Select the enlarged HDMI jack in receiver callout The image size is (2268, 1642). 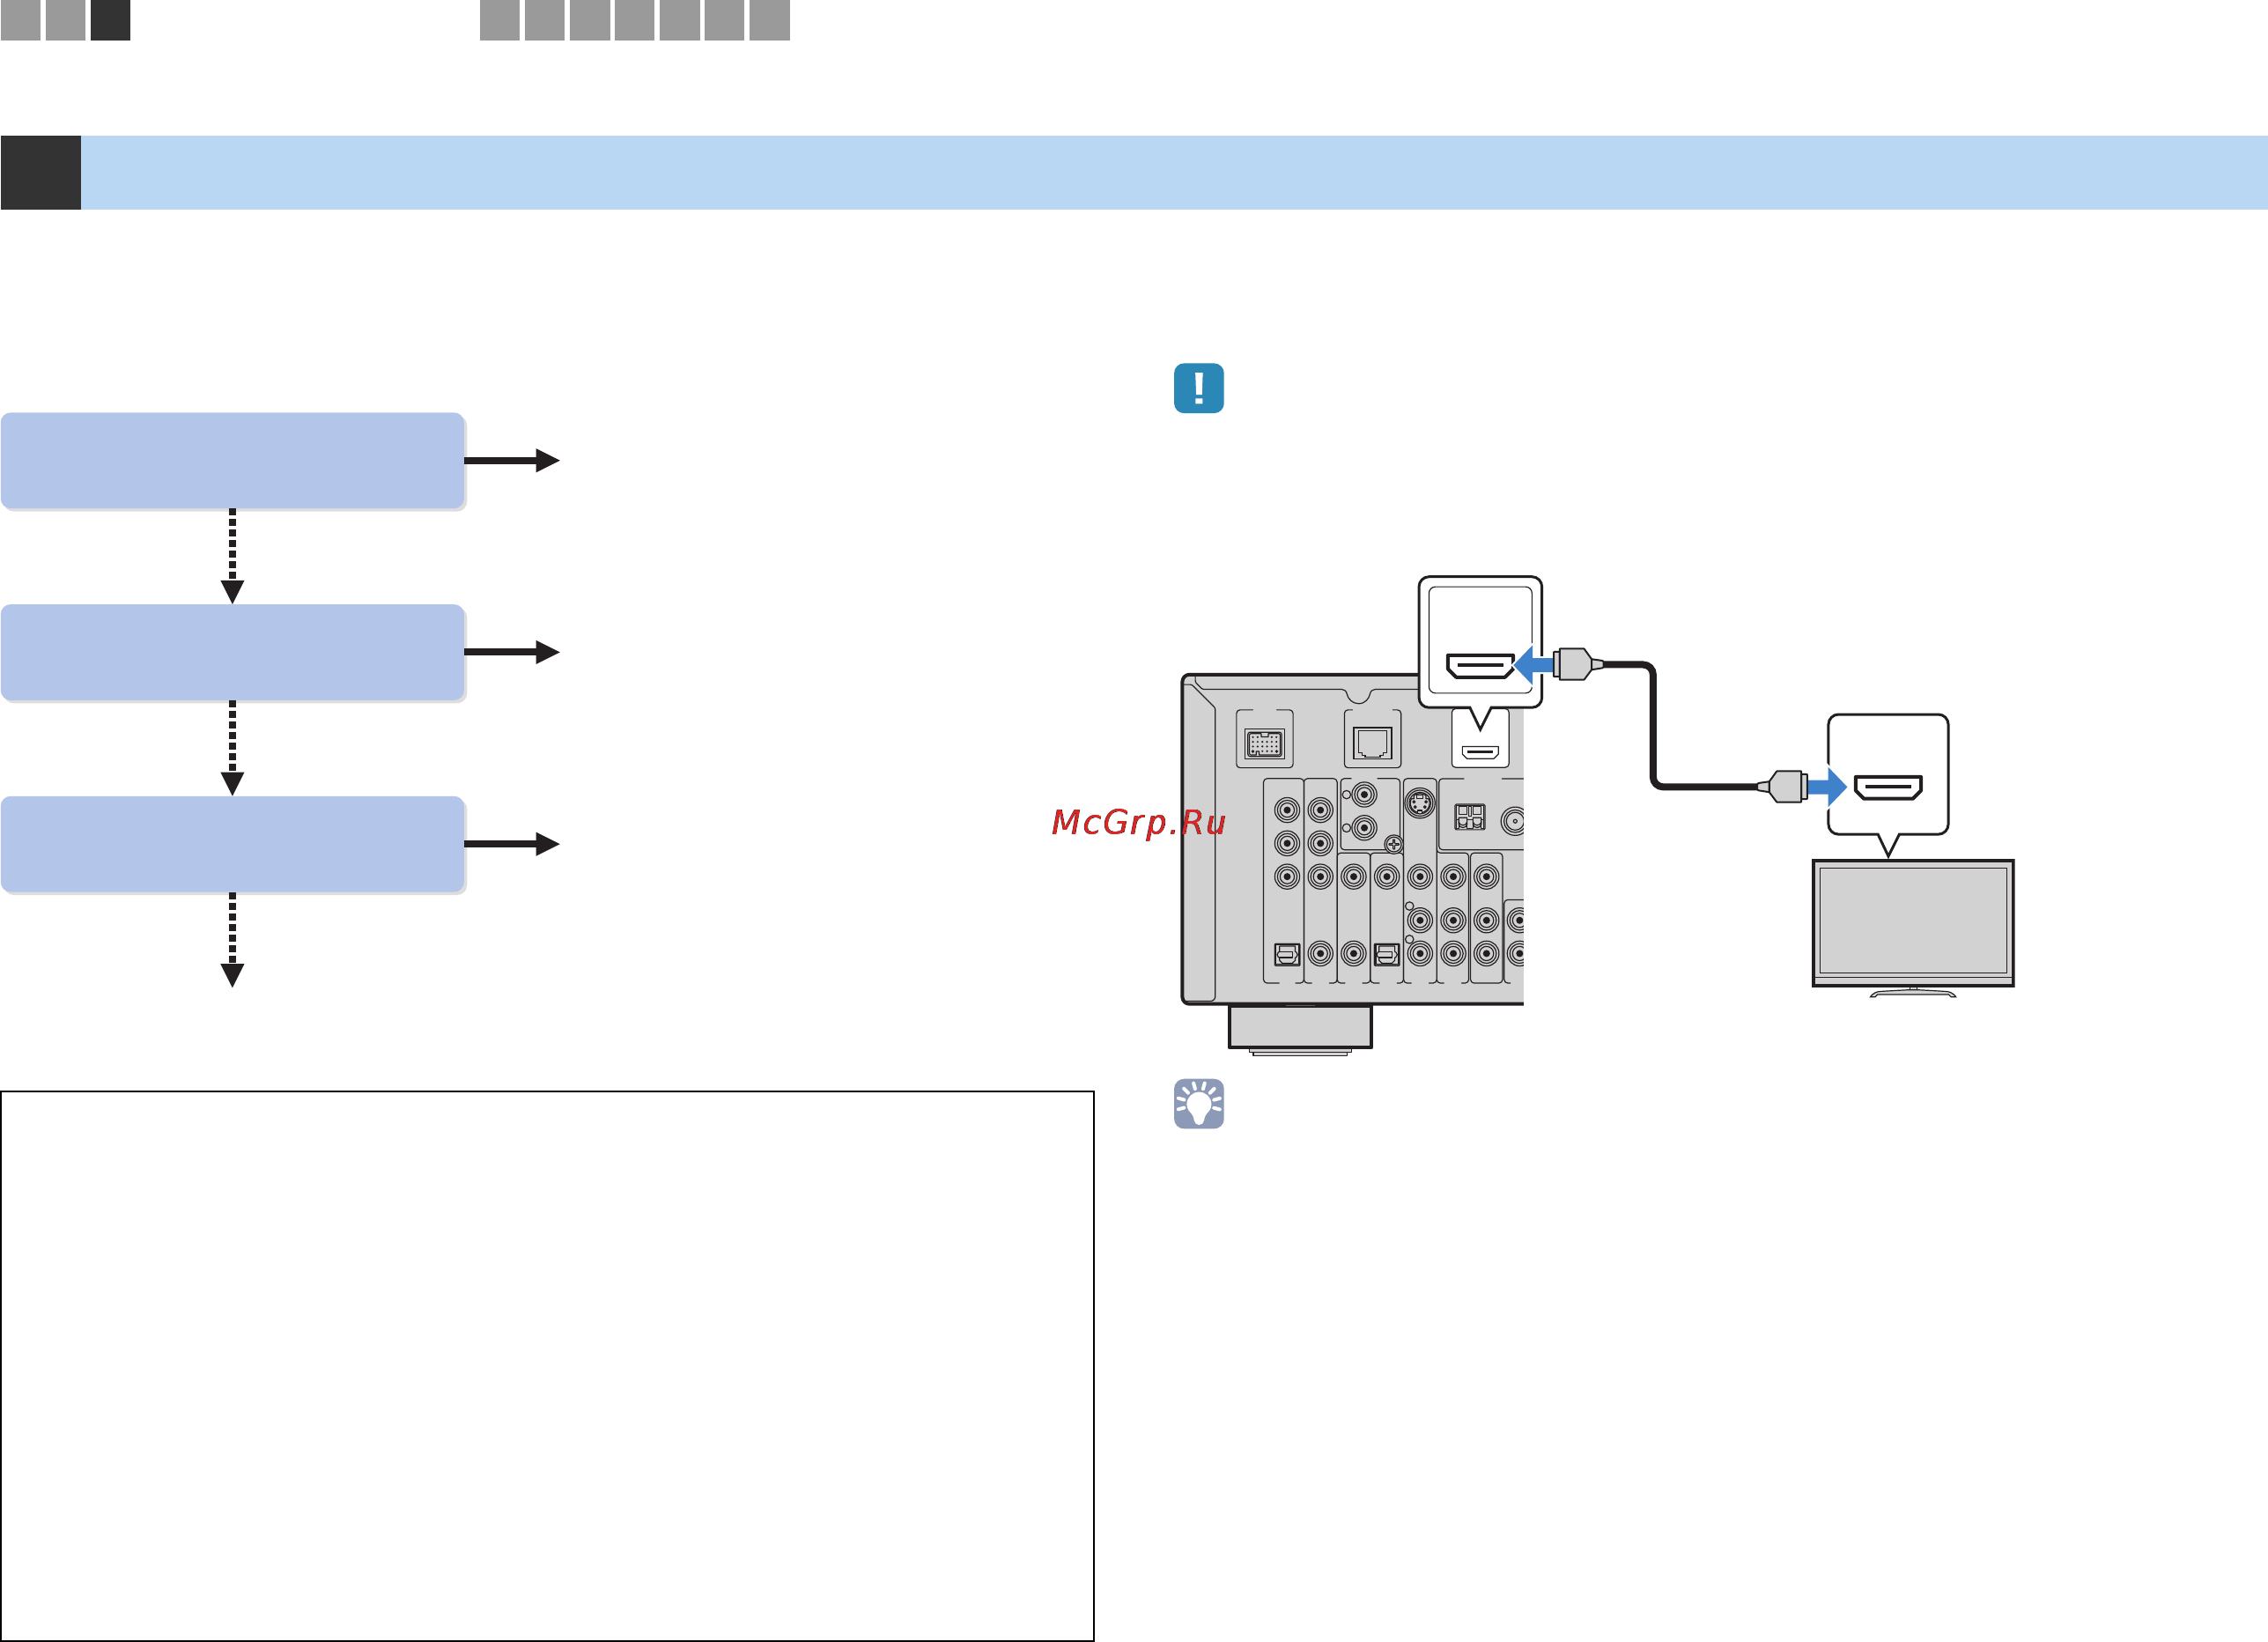pos(1480,665)
